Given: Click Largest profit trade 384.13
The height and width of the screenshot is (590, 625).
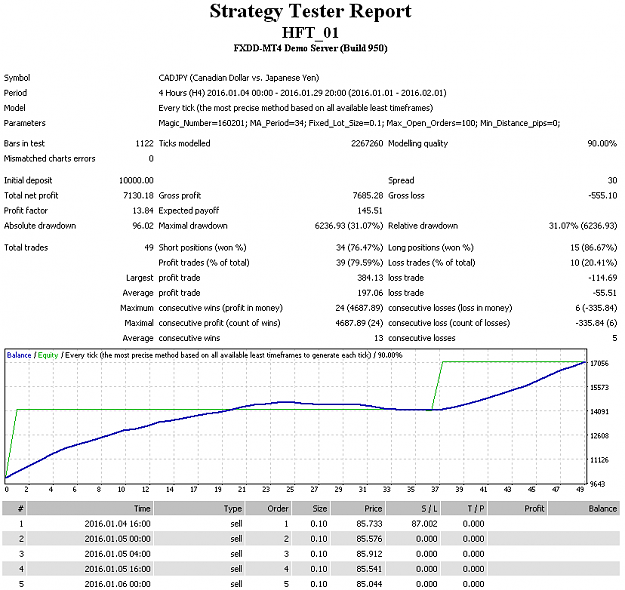Looking at the screenshot, I should [370, 278].
